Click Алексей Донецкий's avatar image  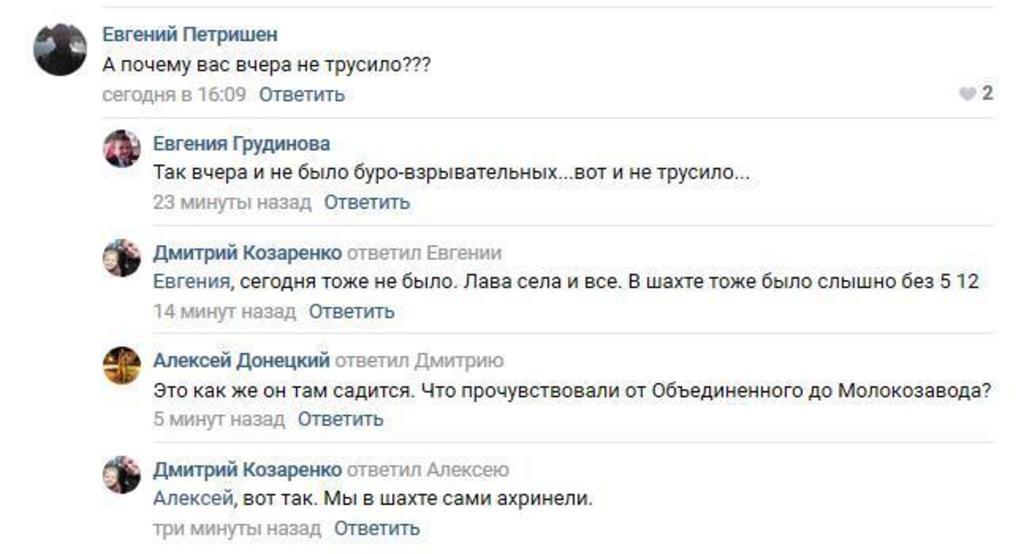pyautogui.click(x=122, y=365)
